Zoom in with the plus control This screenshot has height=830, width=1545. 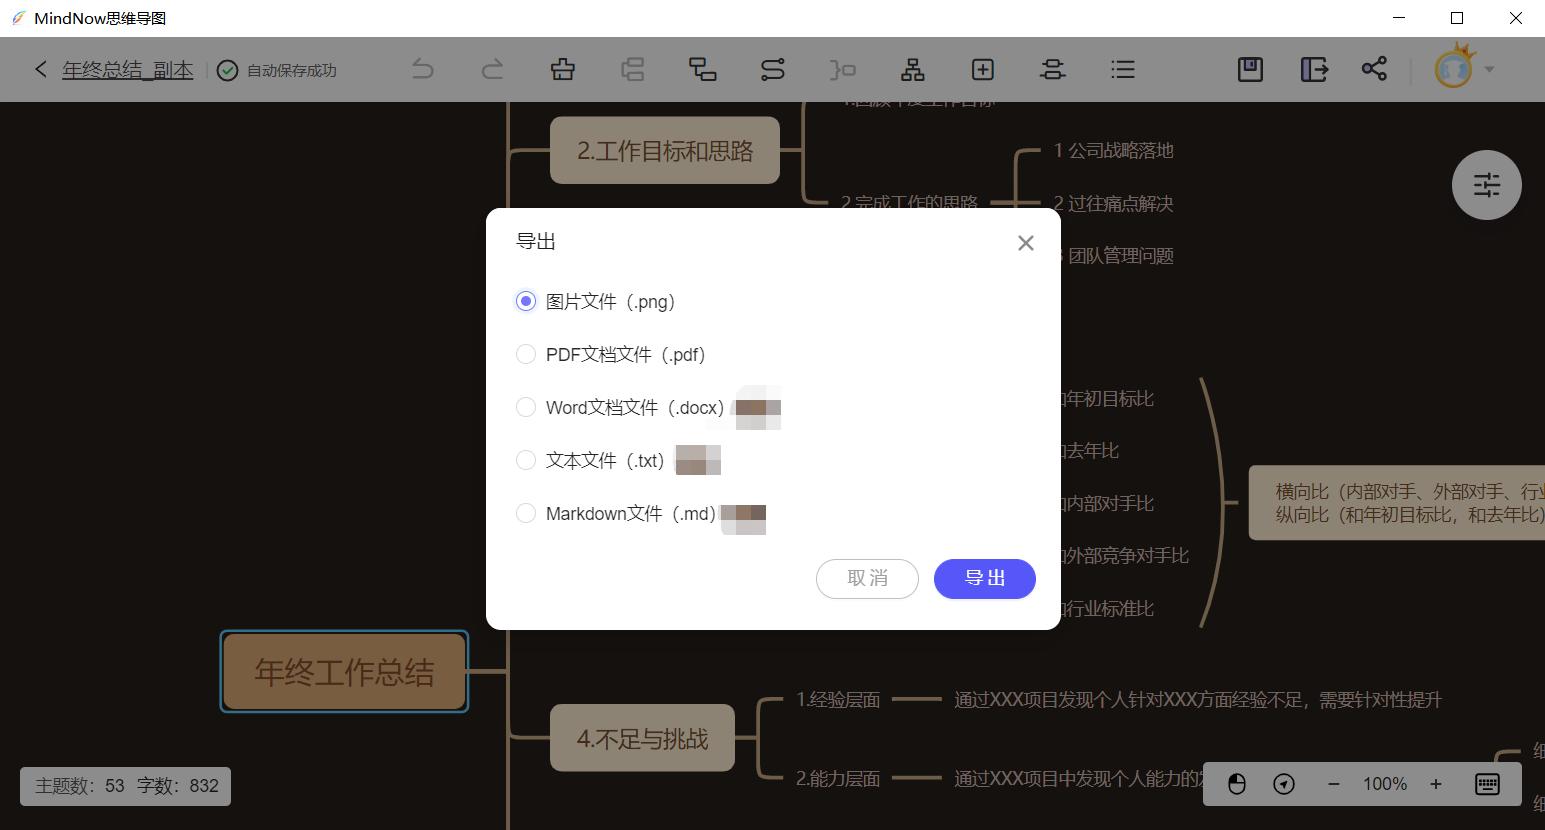point(1435,784)
